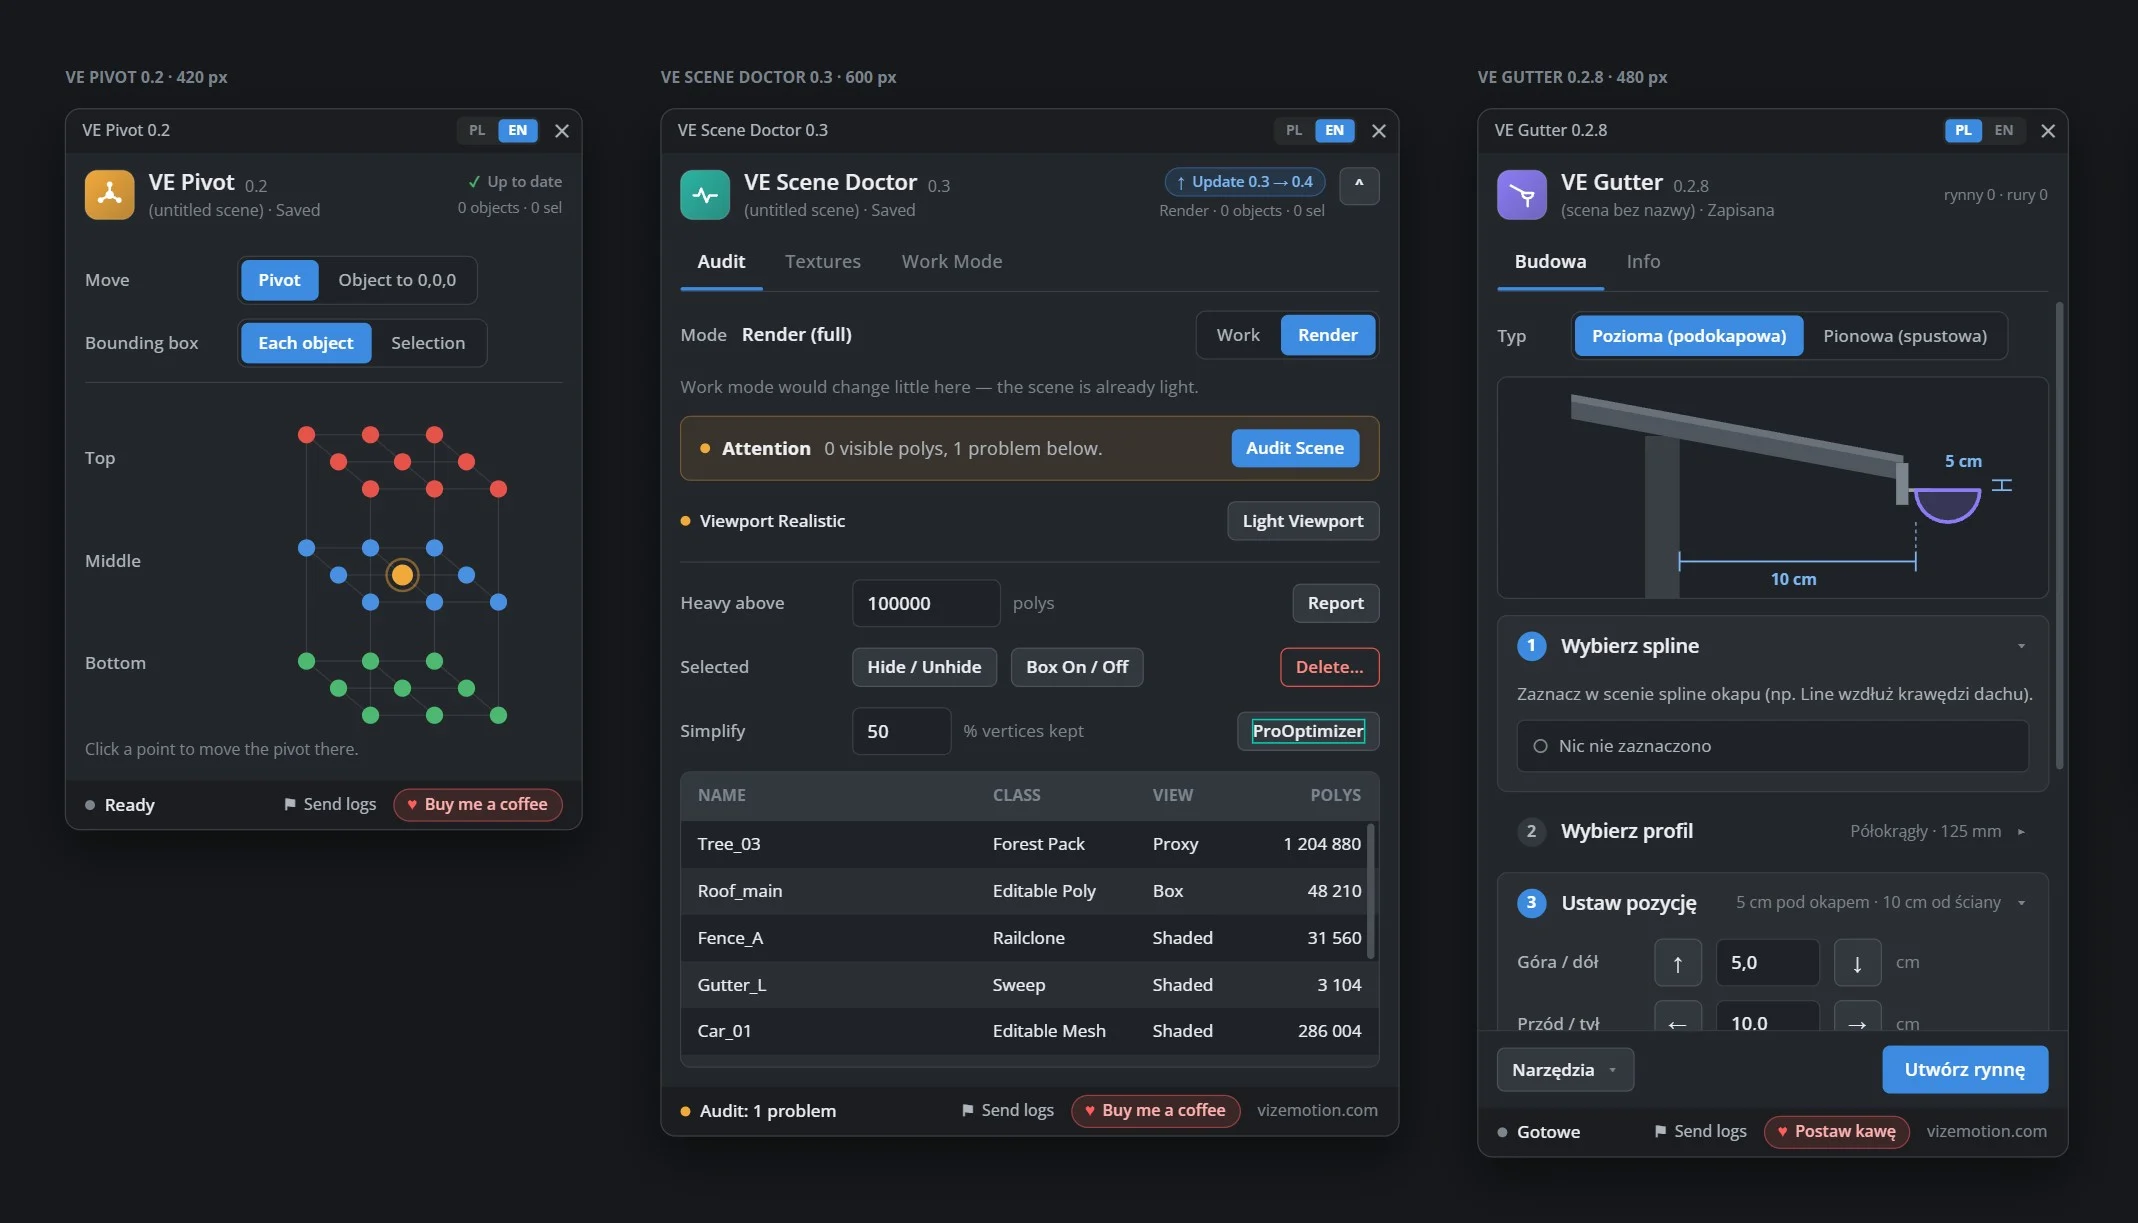Click the Delete... button
The height and width of the screenshot is (1223, 2138).
point(1329,667)
